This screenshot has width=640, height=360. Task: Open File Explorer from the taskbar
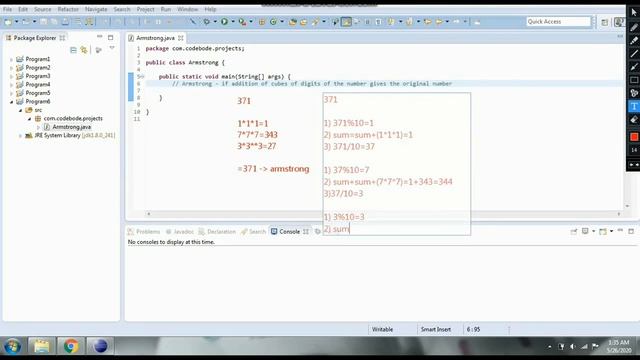pyautogui.click(x=42, y=346)
